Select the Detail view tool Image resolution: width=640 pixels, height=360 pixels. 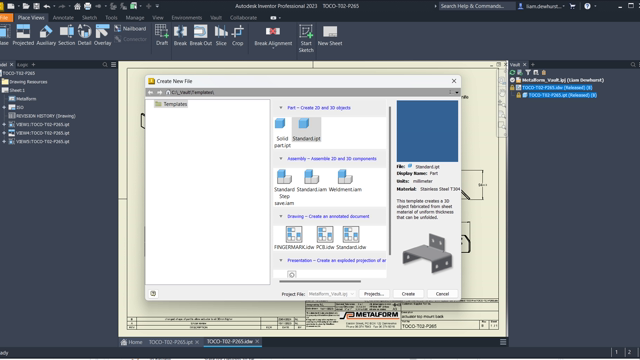pos(84,35)
